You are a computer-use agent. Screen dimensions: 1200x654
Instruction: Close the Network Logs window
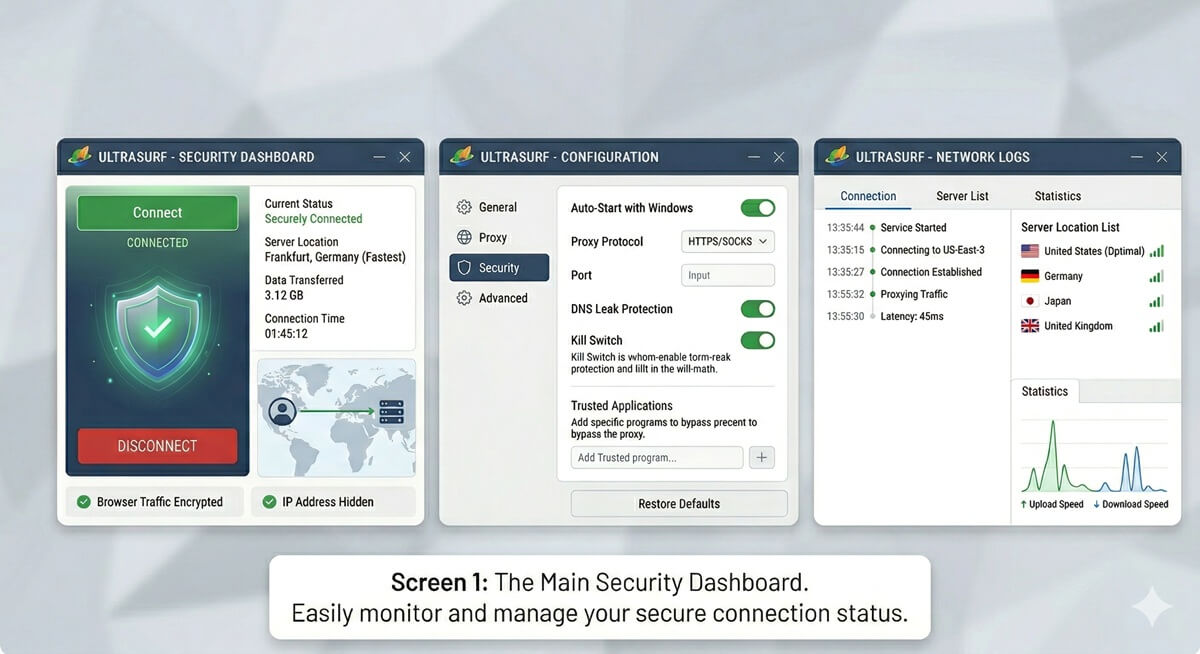[1161, 157]
